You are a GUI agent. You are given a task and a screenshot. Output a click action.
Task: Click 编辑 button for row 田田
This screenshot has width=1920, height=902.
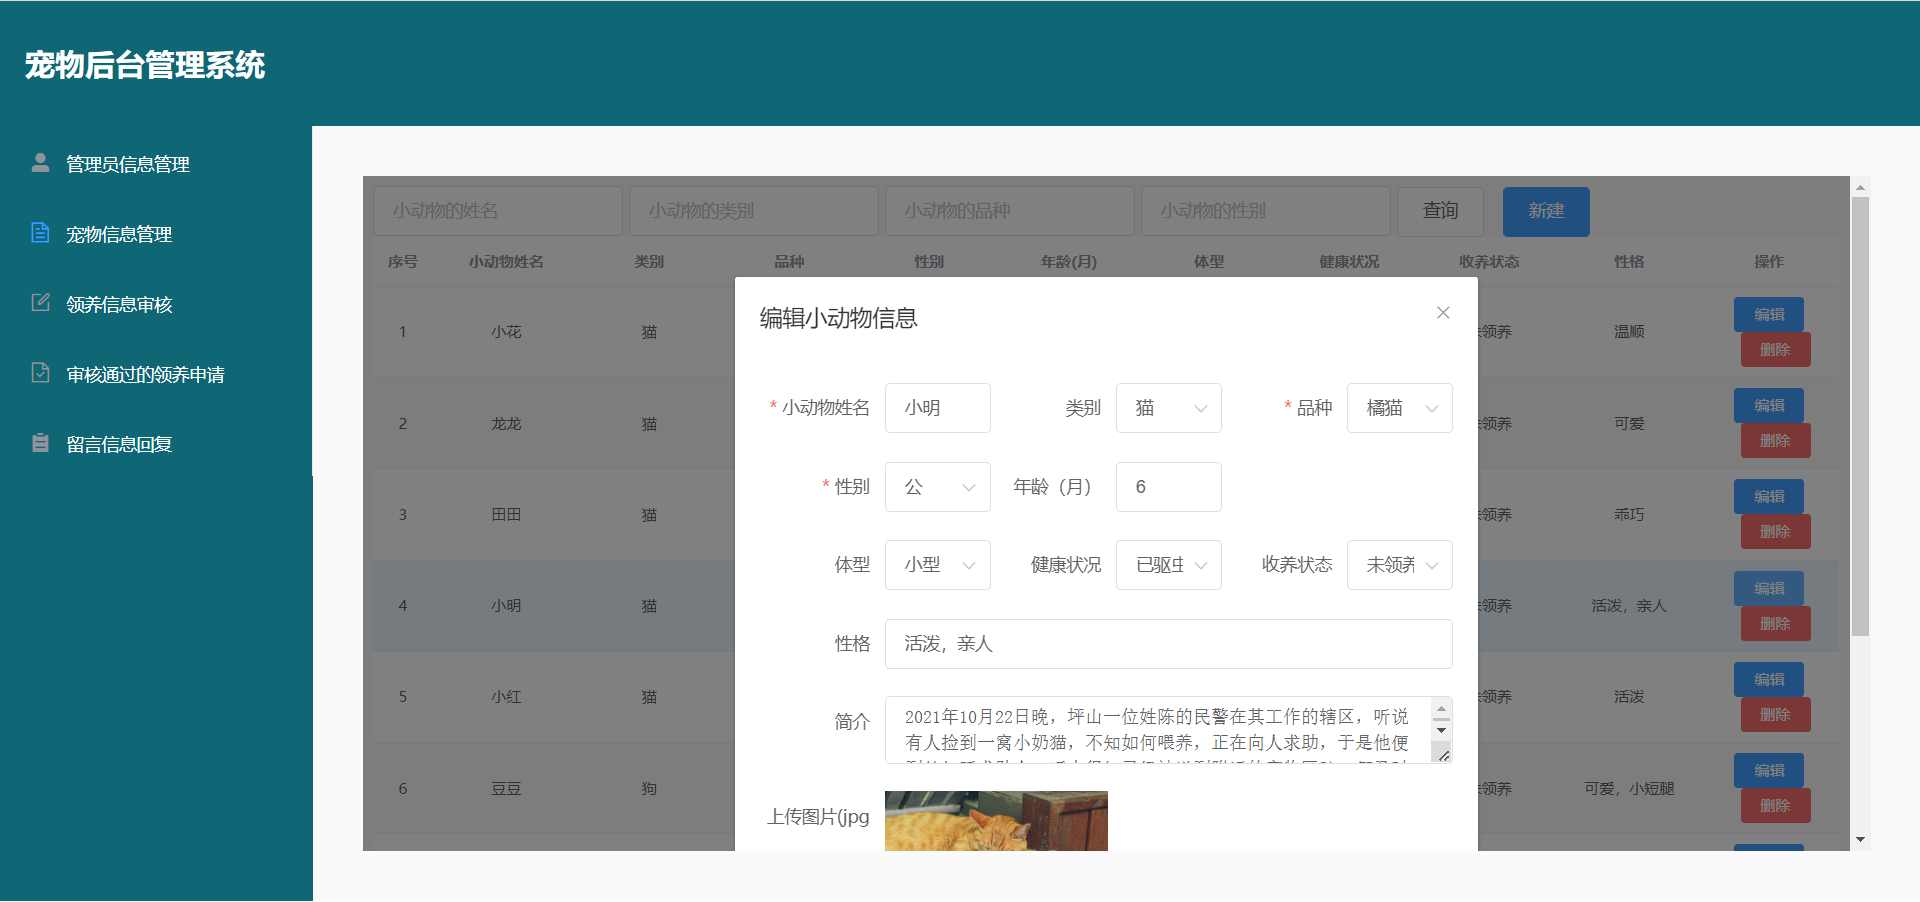[x=1769, y=497]
